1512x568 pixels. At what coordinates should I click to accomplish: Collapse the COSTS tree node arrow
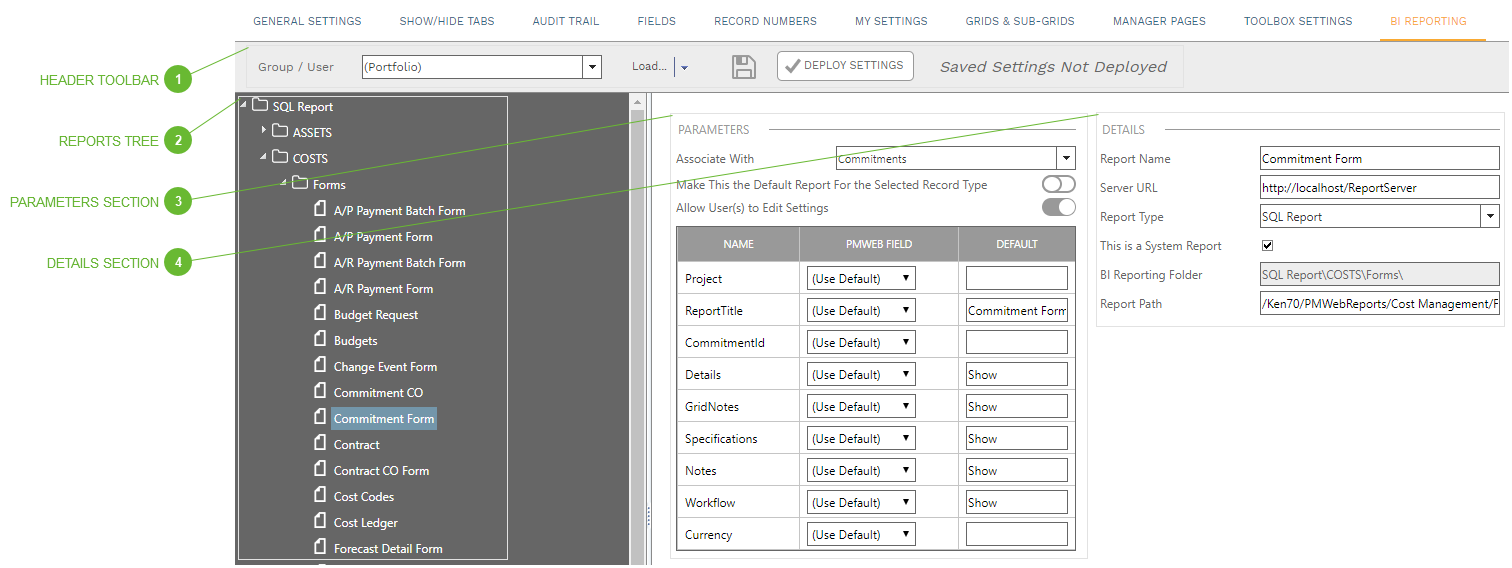point(264,156)
